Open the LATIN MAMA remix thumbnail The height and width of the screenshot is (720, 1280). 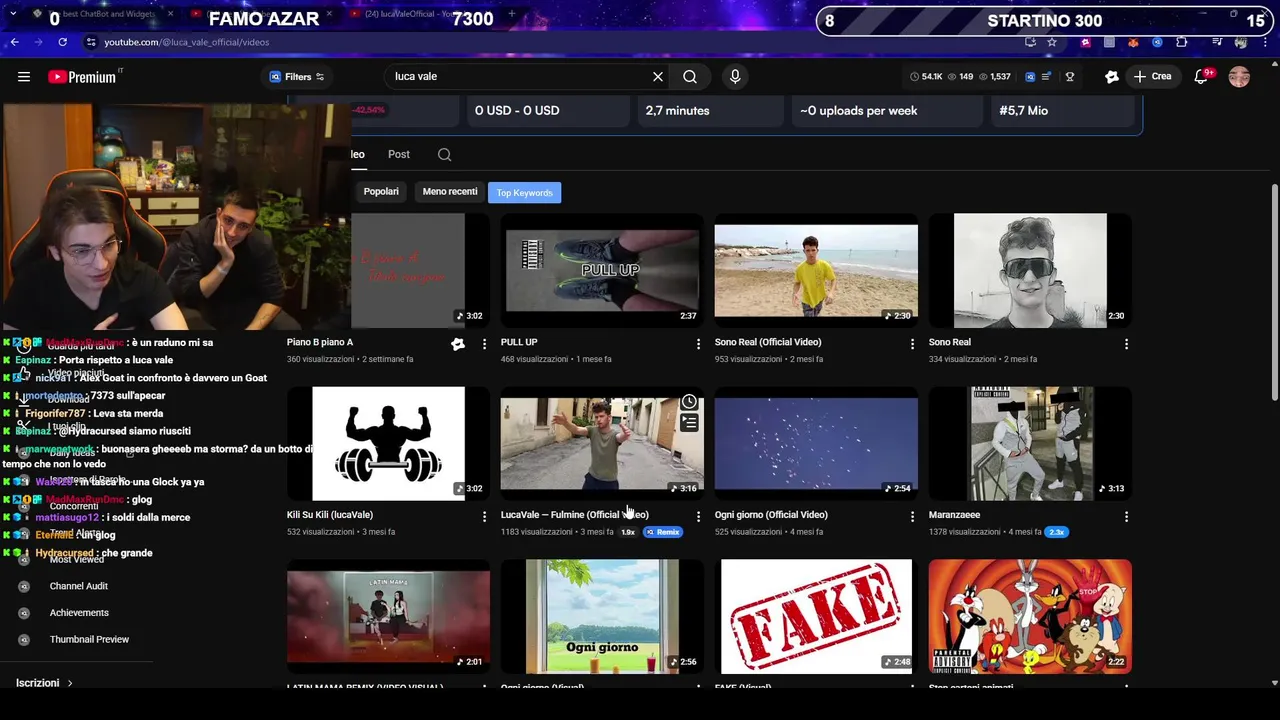[x=388, y=616]
